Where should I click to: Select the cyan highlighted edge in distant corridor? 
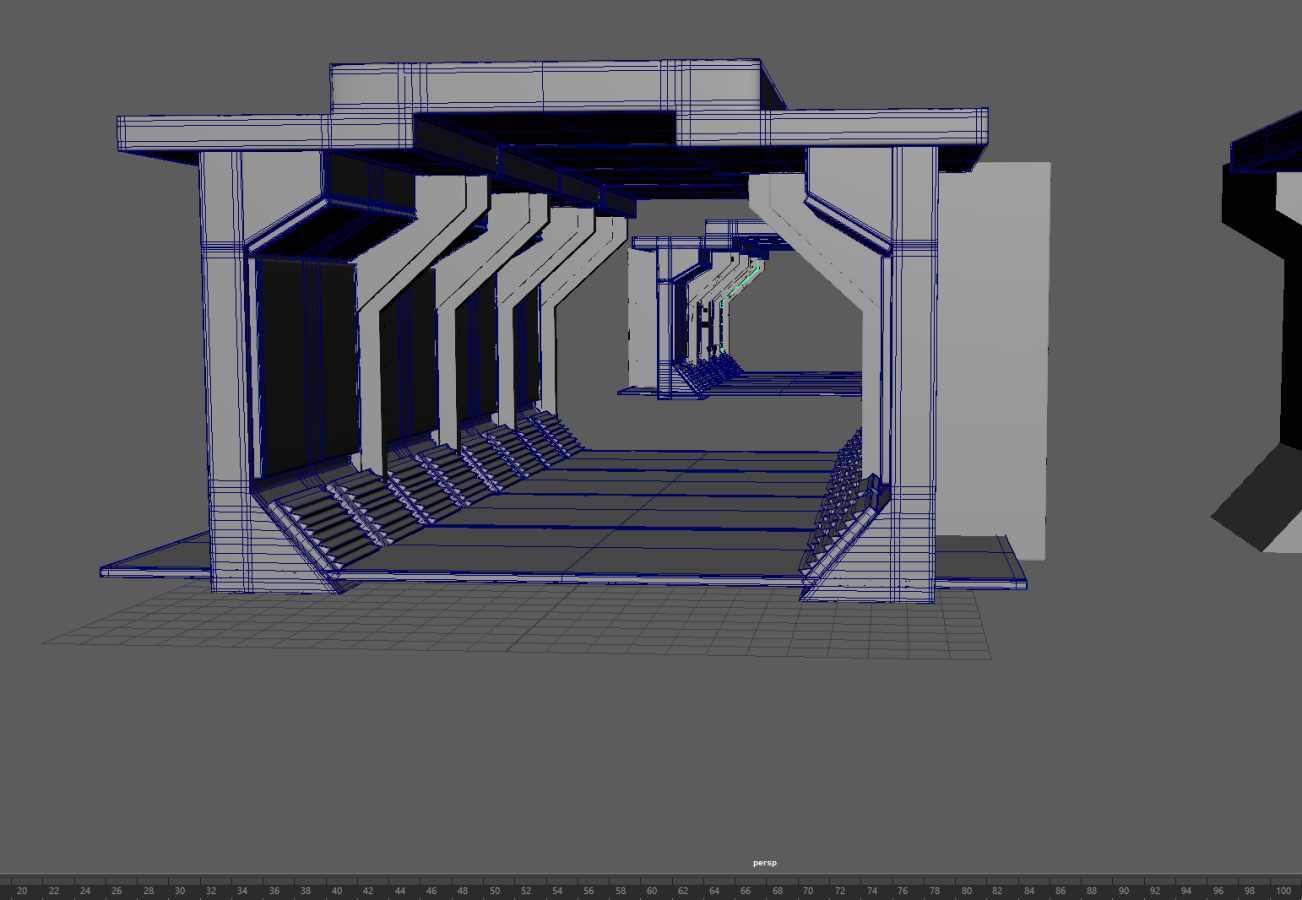(740, 285)
